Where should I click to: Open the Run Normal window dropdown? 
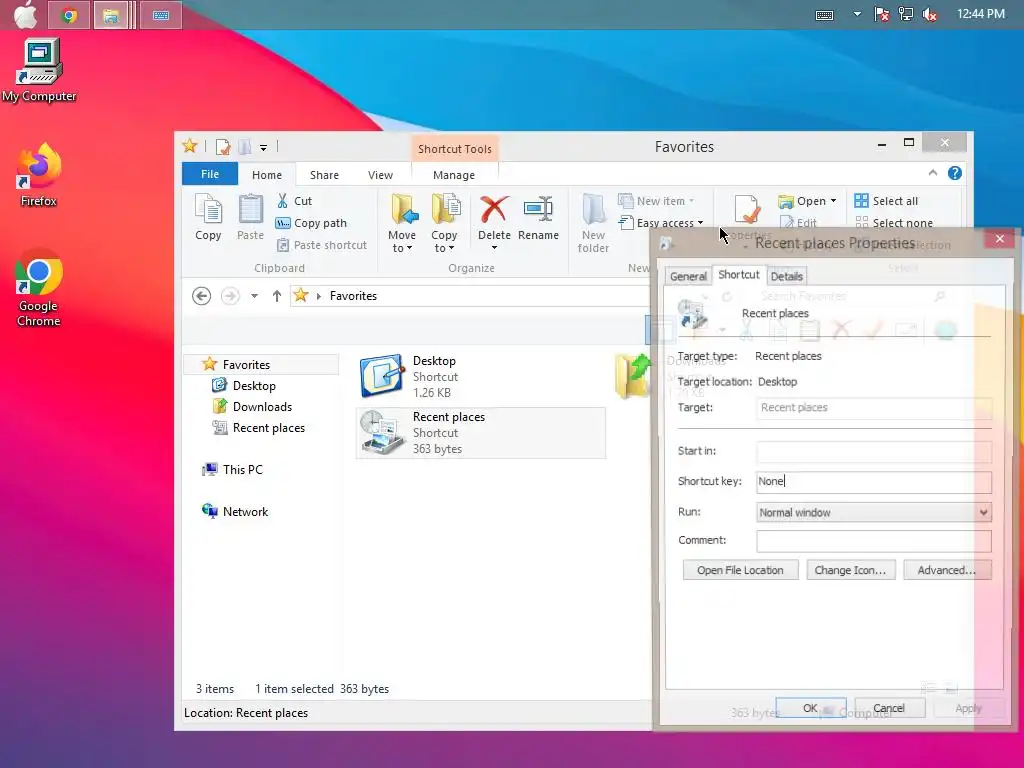pos(874,513)
